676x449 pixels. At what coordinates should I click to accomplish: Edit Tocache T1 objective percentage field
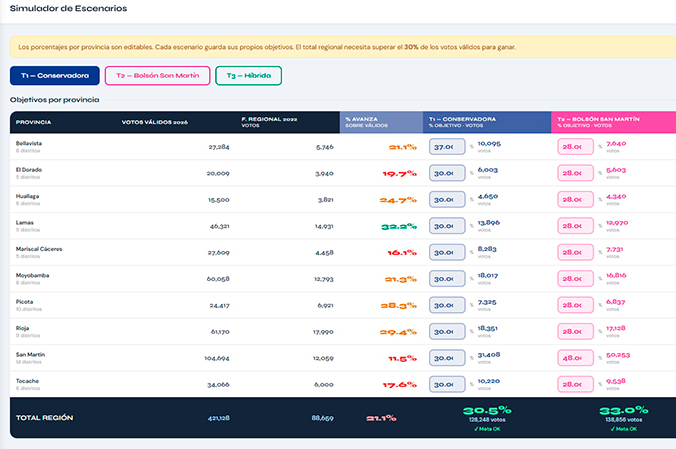[447, 384]
